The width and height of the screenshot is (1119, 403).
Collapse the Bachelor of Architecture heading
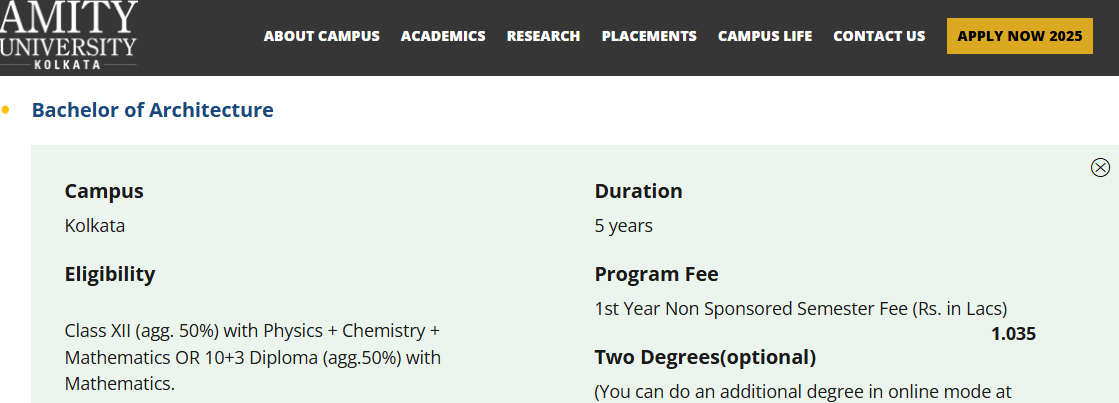pyautogui.click(x=152, y=110)
